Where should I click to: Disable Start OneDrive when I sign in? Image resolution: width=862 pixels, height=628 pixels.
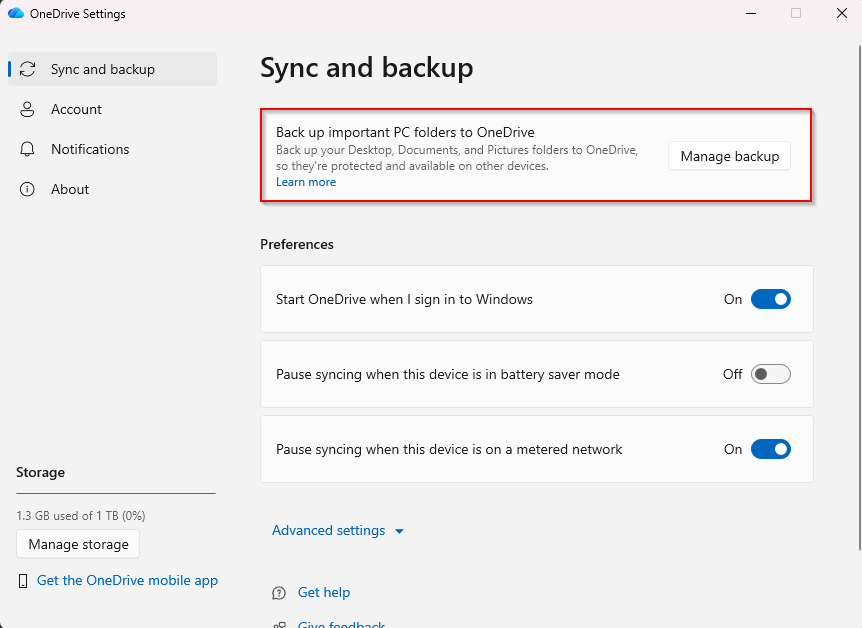click(770, 299)
